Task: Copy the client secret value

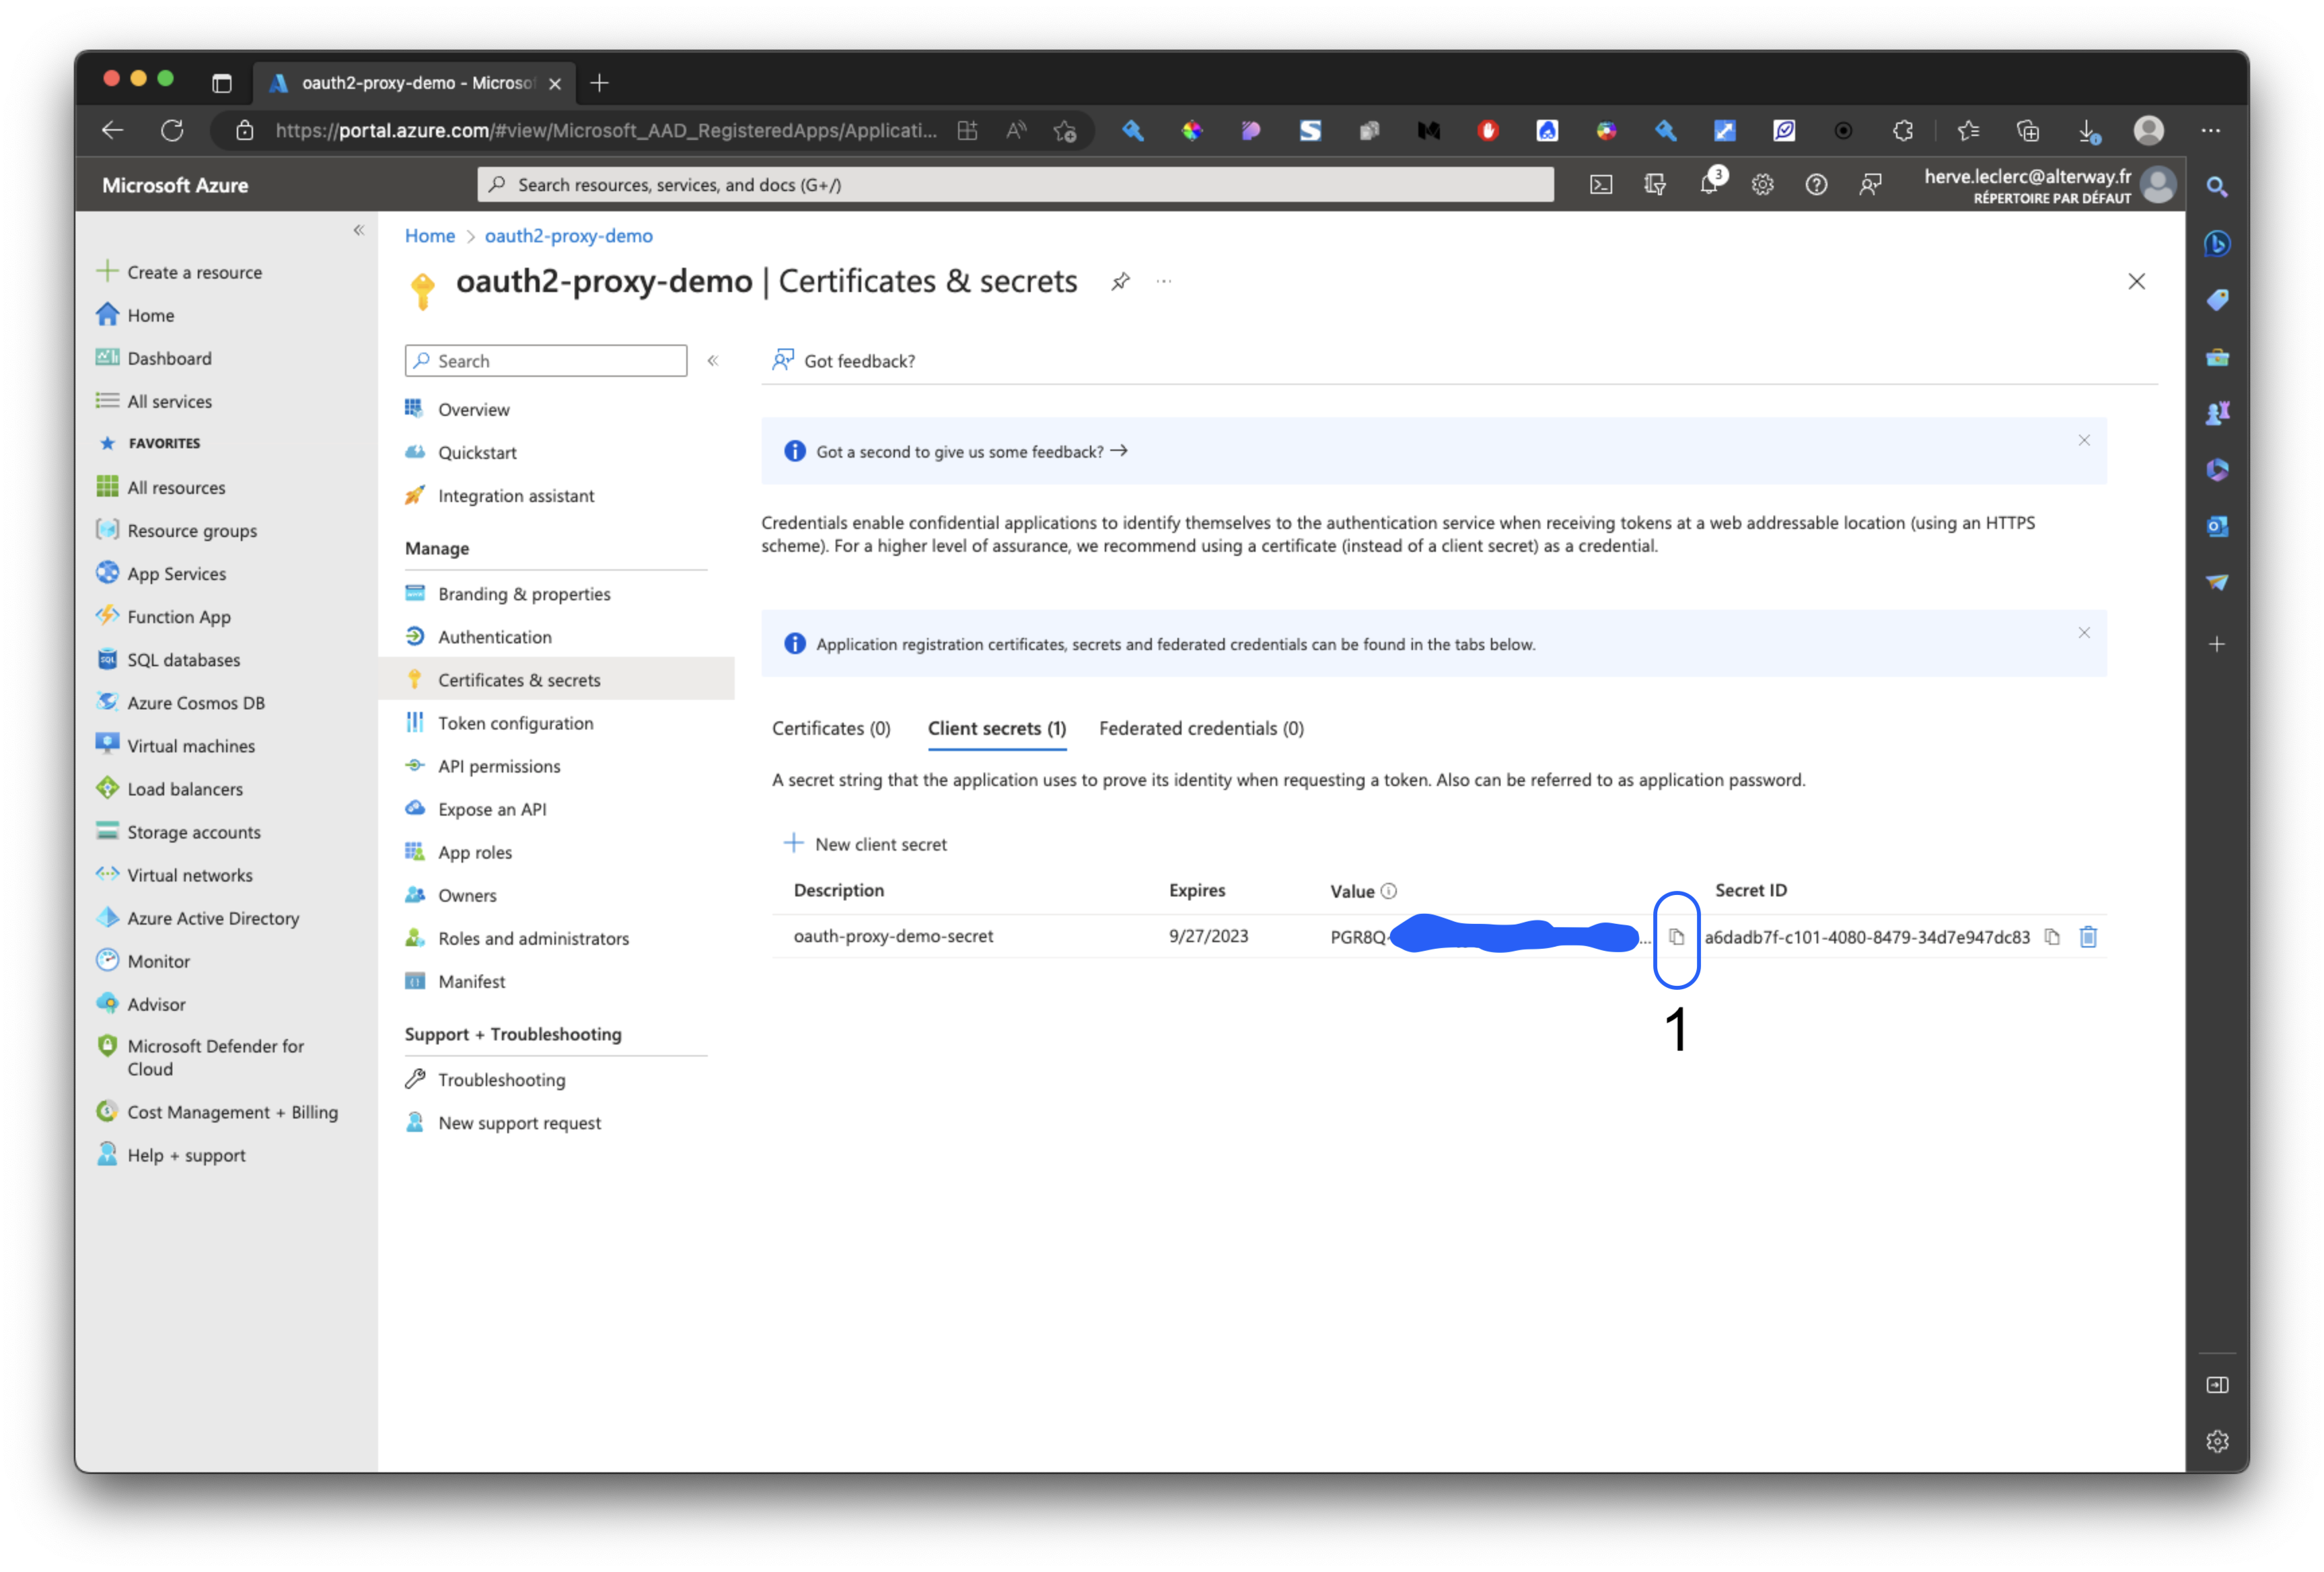Action: tap(1676, 937)
